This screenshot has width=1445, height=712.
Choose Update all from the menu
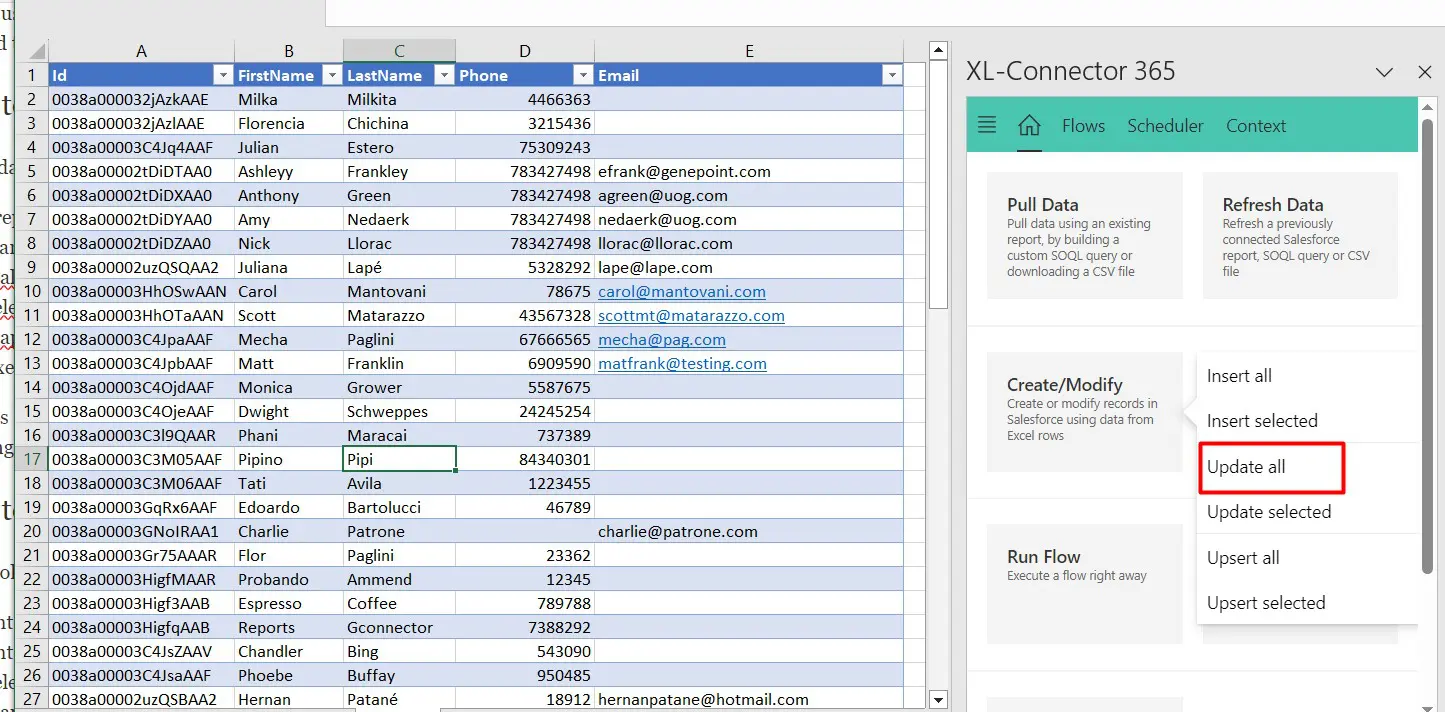coord(1246,467)
